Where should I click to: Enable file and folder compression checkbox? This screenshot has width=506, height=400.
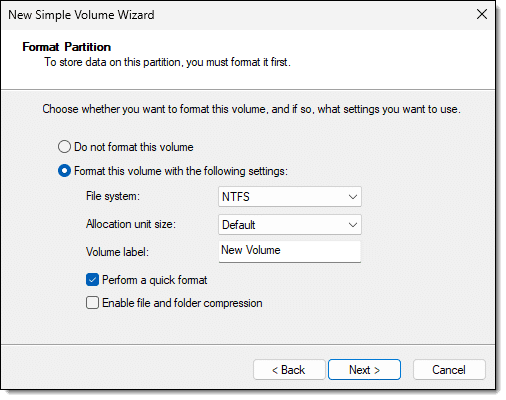pos(92,303)
